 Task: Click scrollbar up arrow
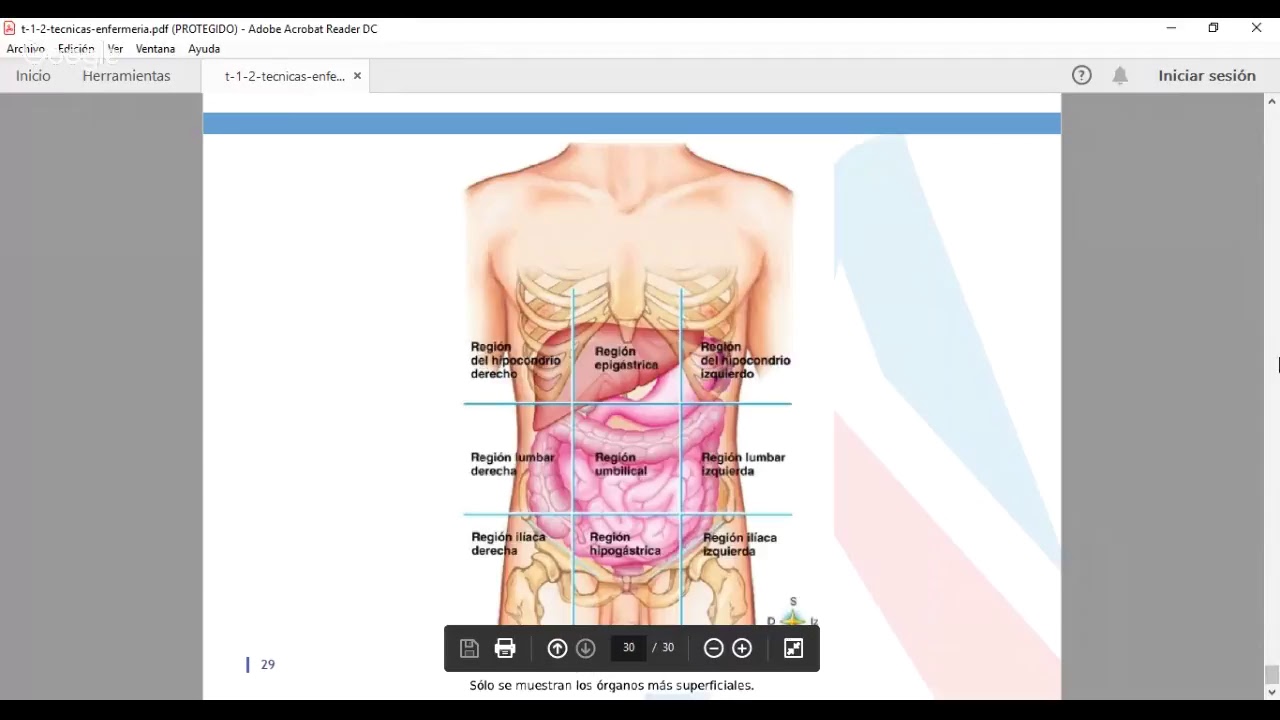(1272, 102)
